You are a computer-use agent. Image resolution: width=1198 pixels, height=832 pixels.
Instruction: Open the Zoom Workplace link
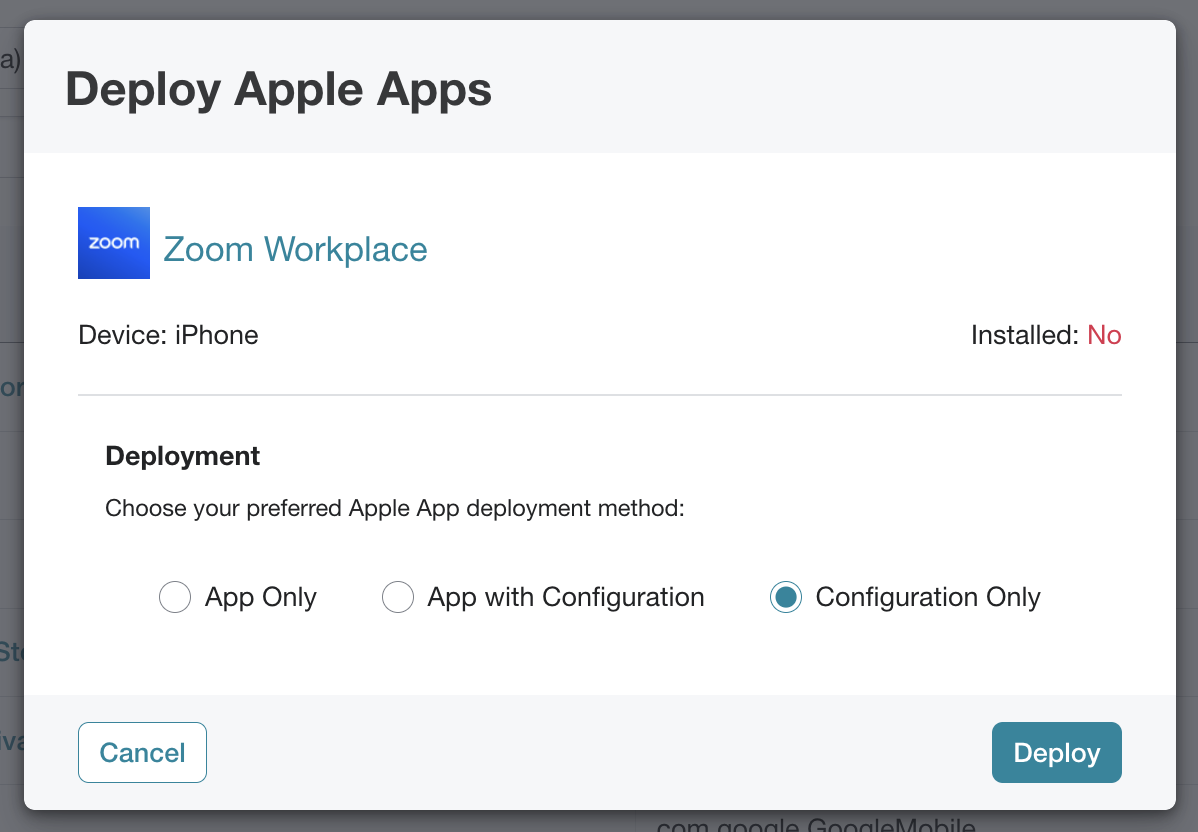(295, 249)
